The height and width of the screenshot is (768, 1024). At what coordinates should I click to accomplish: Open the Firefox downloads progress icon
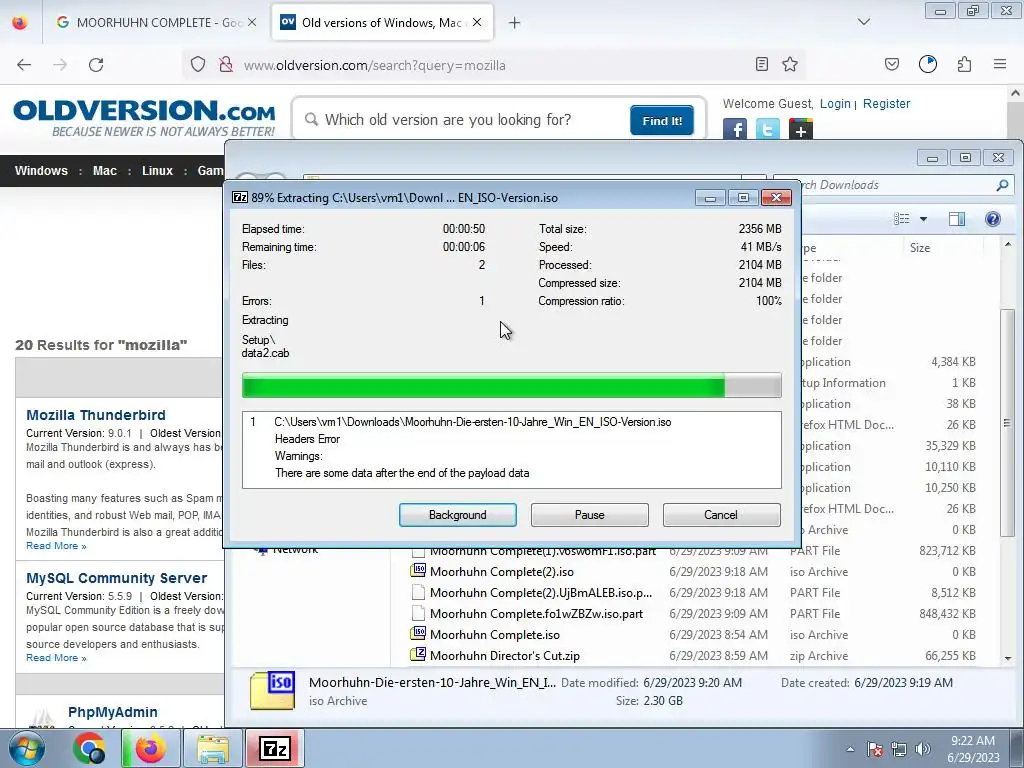(x=927, y=64)
